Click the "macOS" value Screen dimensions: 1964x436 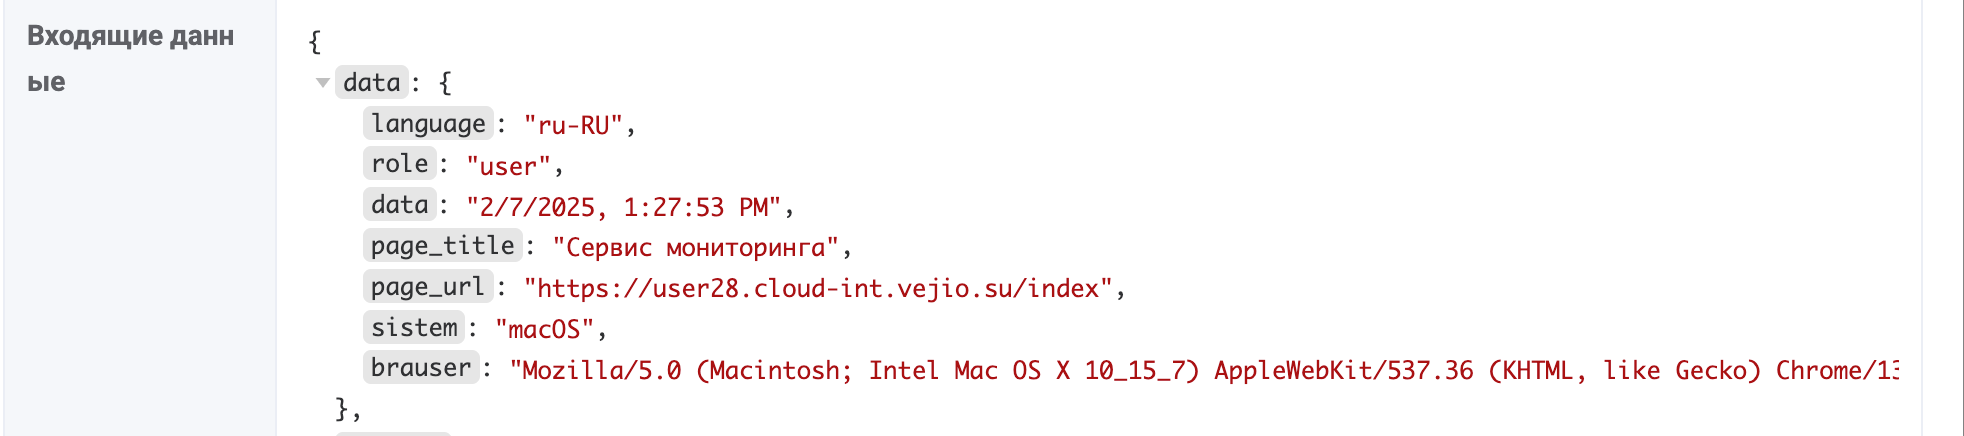pos(545,329)
